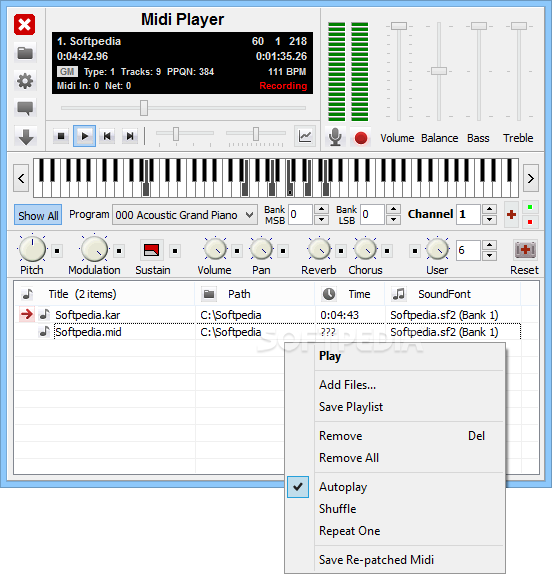Click the speech bubble lyrics icon
Image resolution: width=552 pixels, height=574 pixels.
point(25,108)
